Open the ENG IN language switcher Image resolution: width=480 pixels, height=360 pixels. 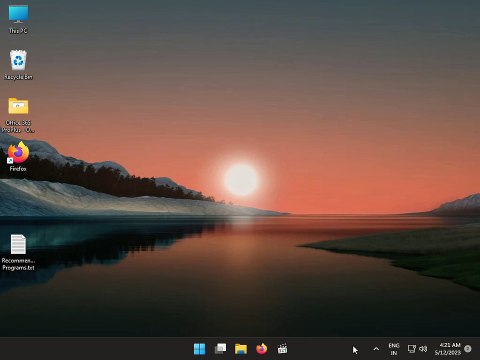[394, 349]
